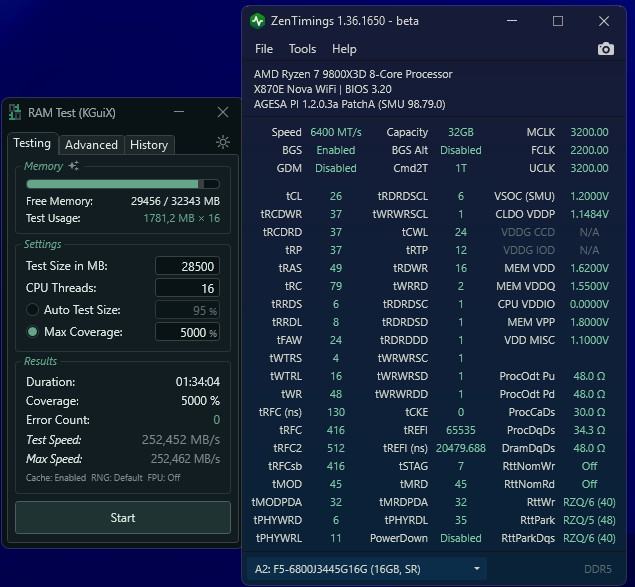Screen dimensions: 635x587
Task: Click the MEM VDD value 1.6200V
Action: 589,268
